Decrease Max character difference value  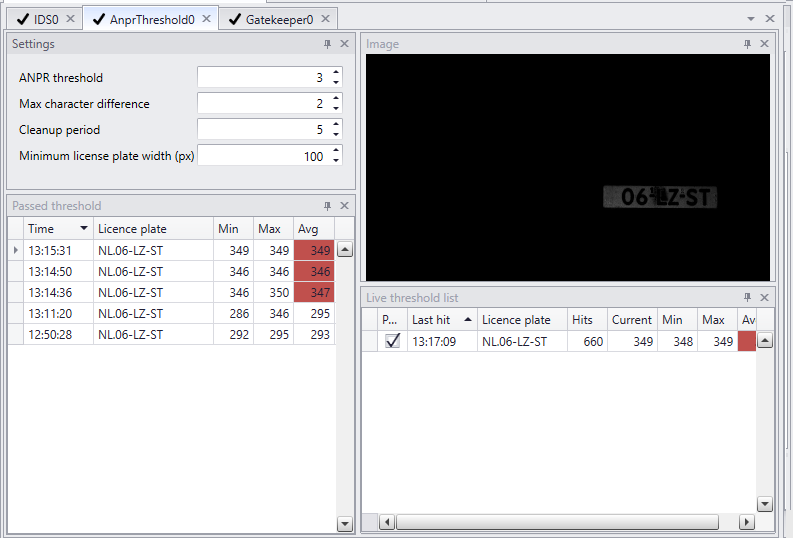tap(336, 109)
